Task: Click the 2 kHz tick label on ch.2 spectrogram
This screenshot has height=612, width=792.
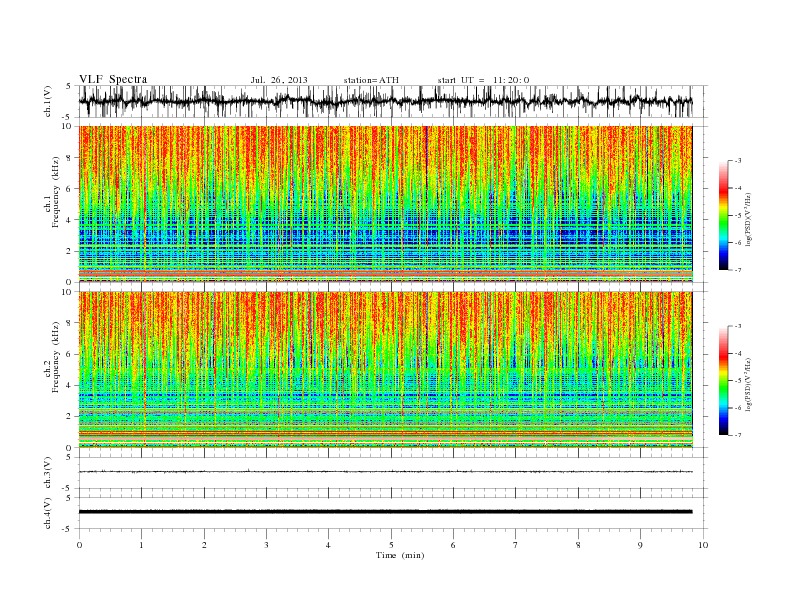Action: [70, 417]
